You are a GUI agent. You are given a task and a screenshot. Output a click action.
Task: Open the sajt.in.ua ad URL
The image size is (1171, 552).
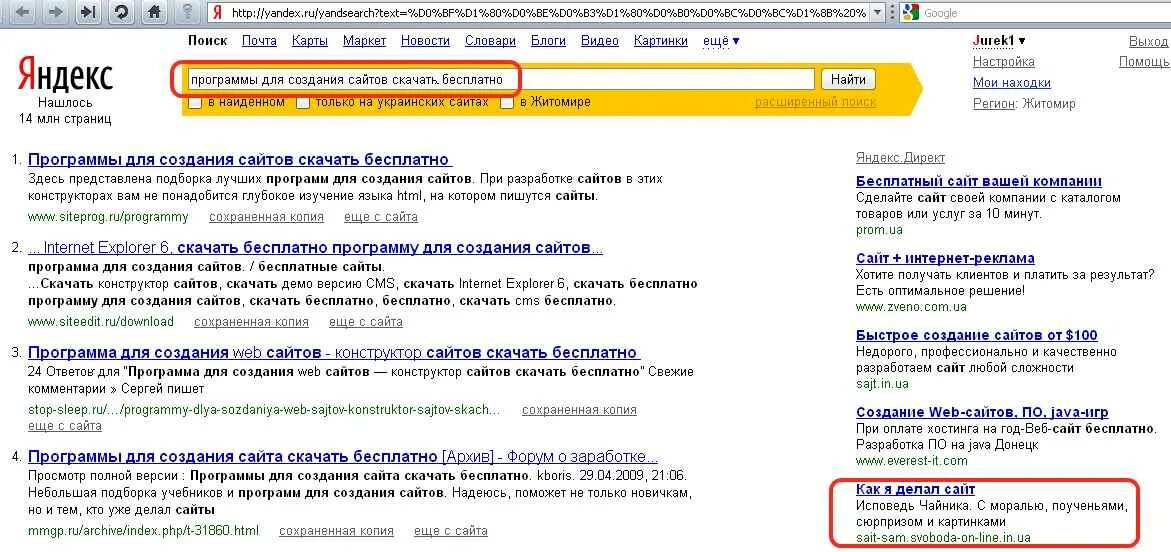tap(883, 384)
